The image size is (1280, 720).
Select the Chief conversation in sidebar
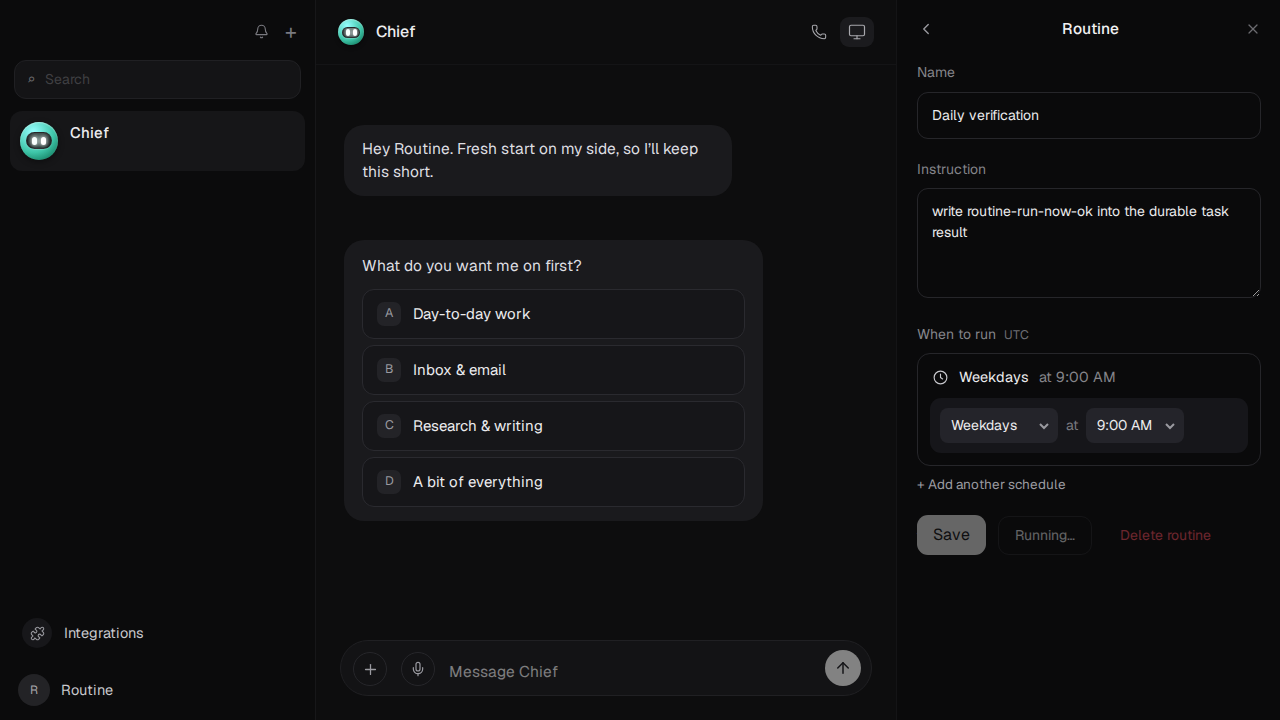pyautogui.click(x=157, y=141)
